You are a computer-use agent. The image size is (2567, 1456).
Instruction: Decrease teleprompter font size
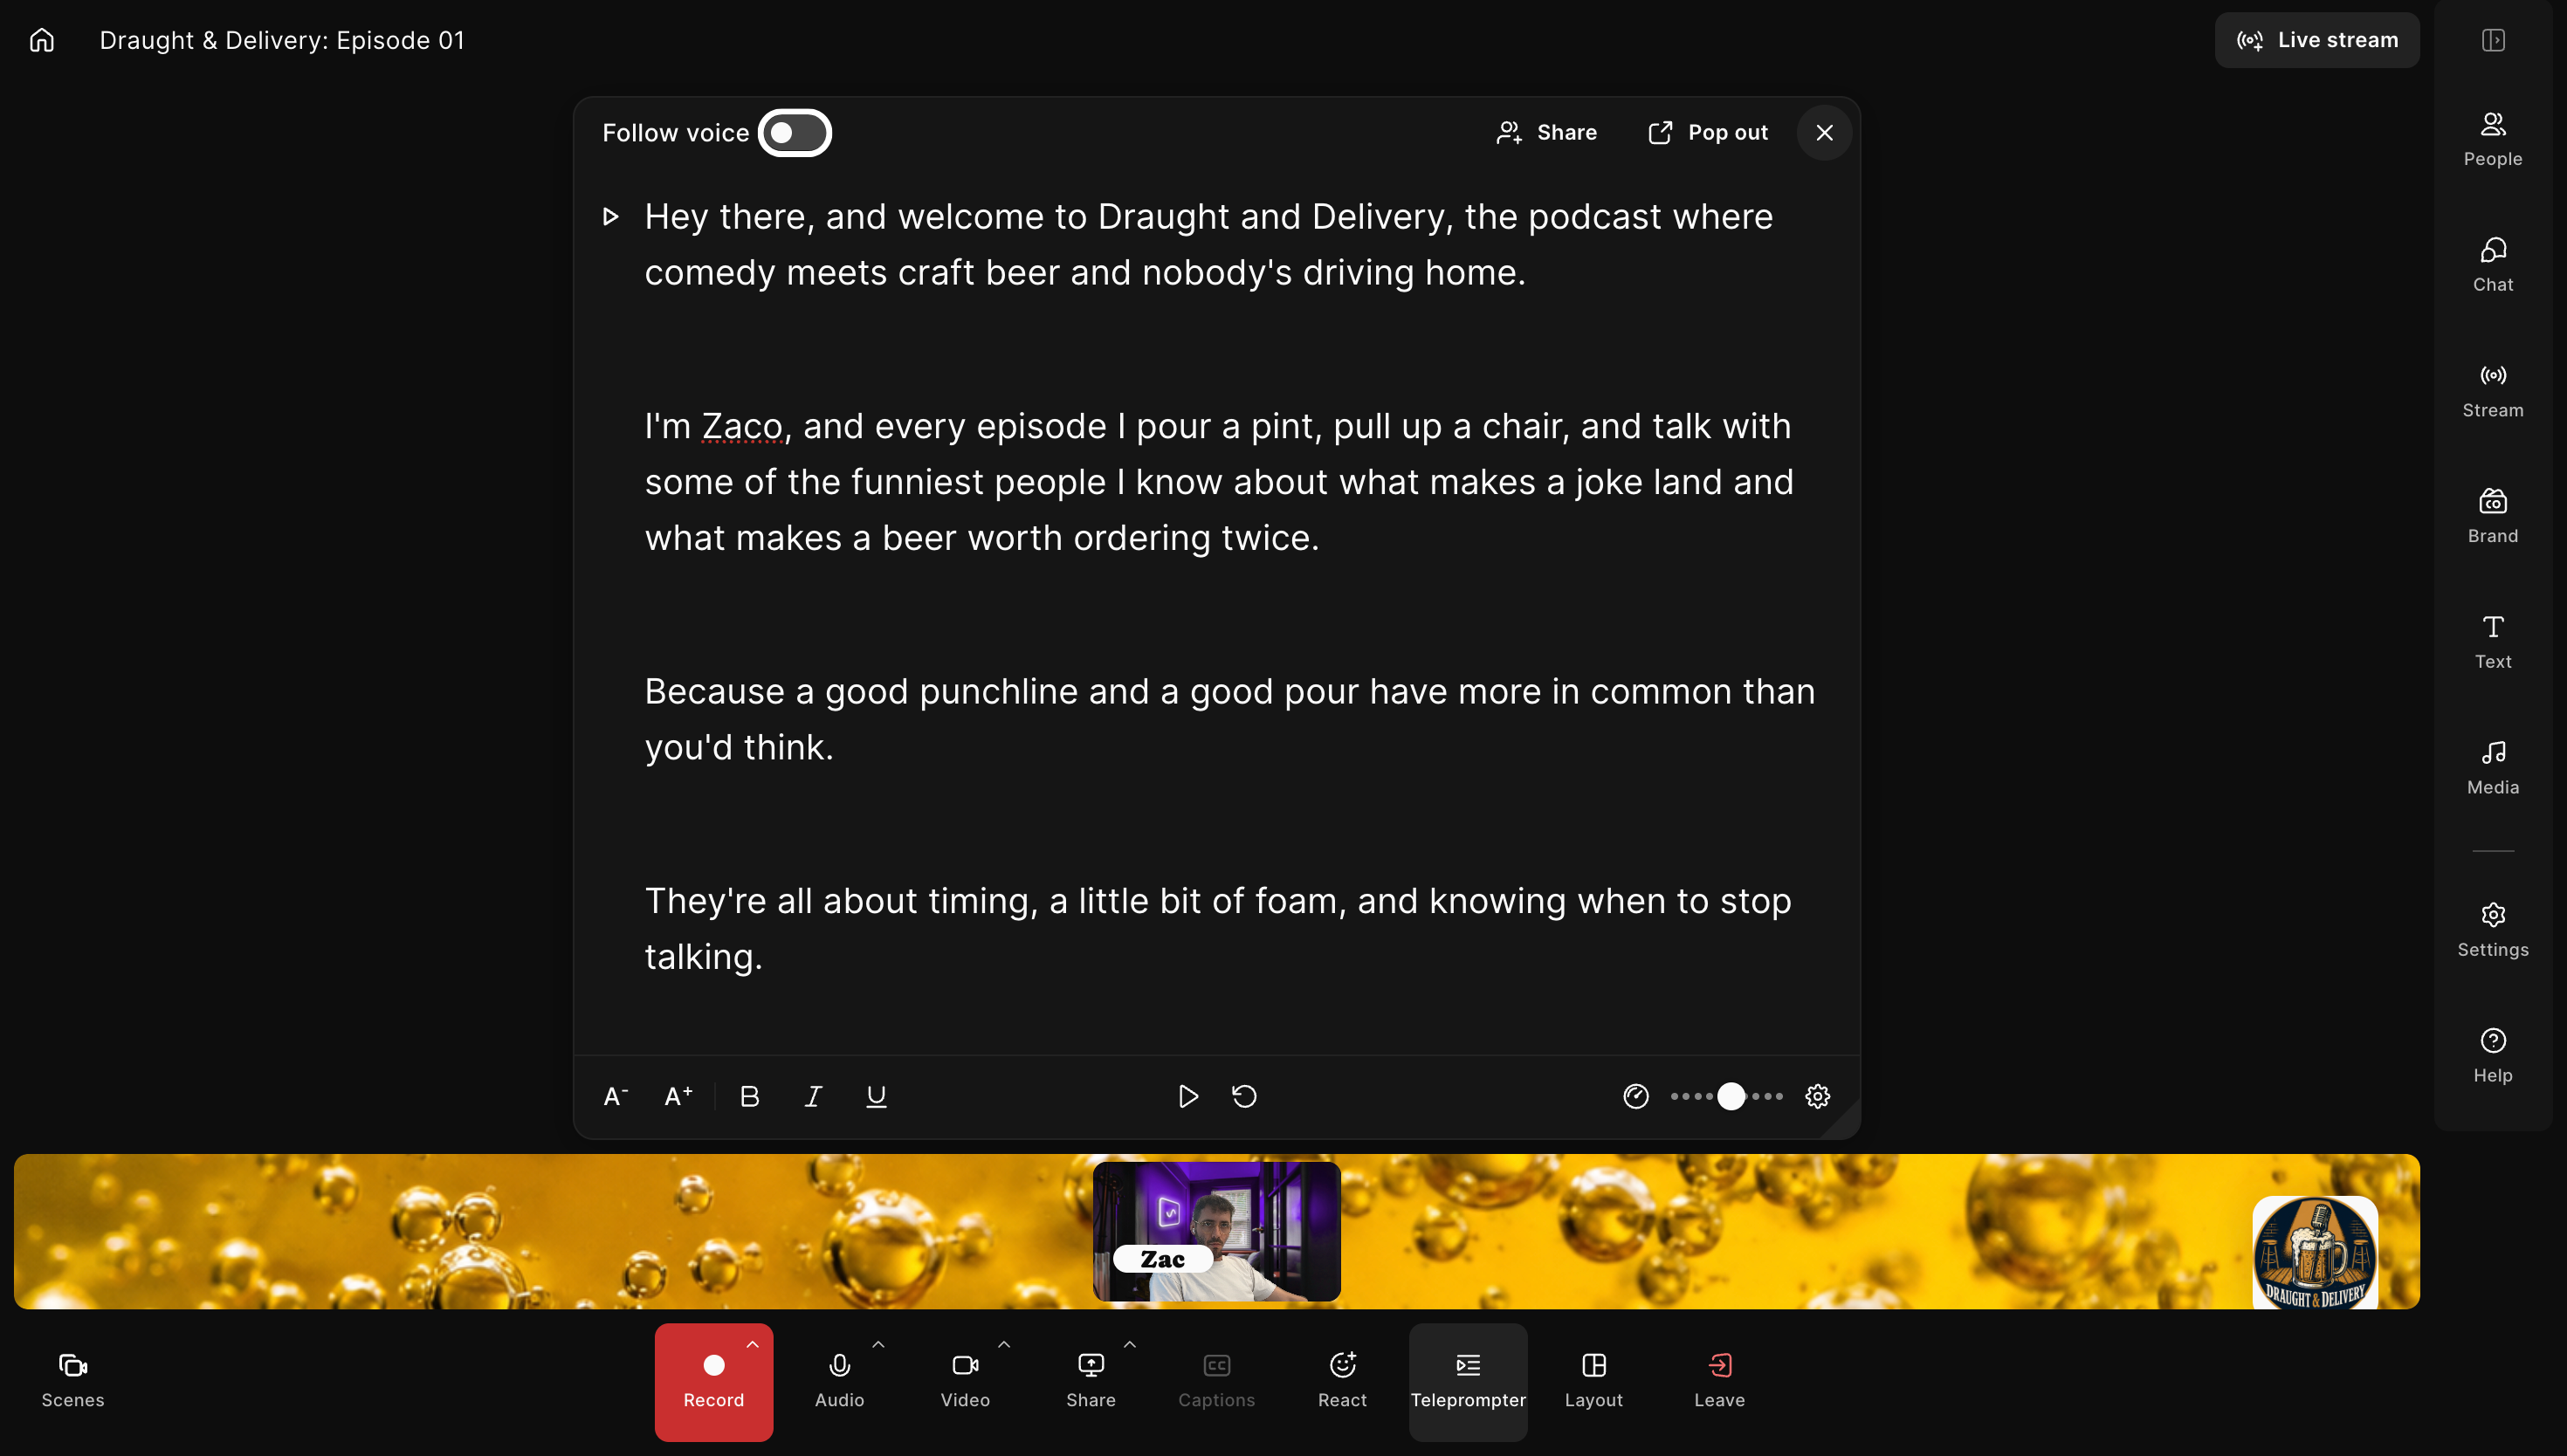(x=616, y=1096)
